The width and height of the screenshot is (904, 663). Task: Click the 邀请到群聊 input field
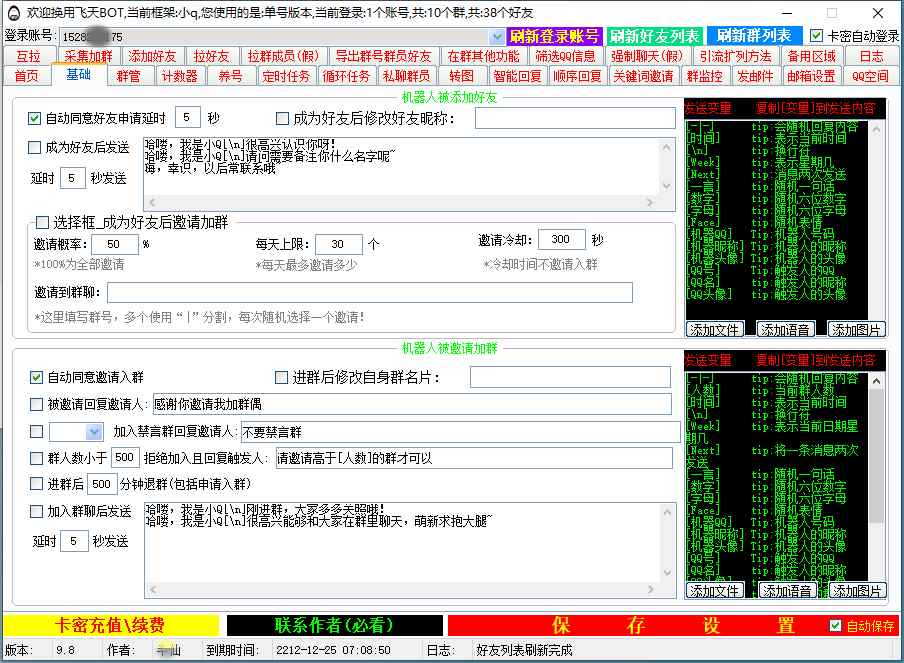point(370,292)
